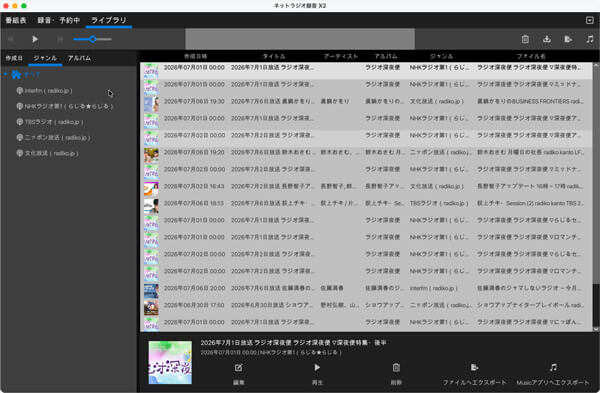Click the ファイルへエクスポート icon

tap(474, 367)
